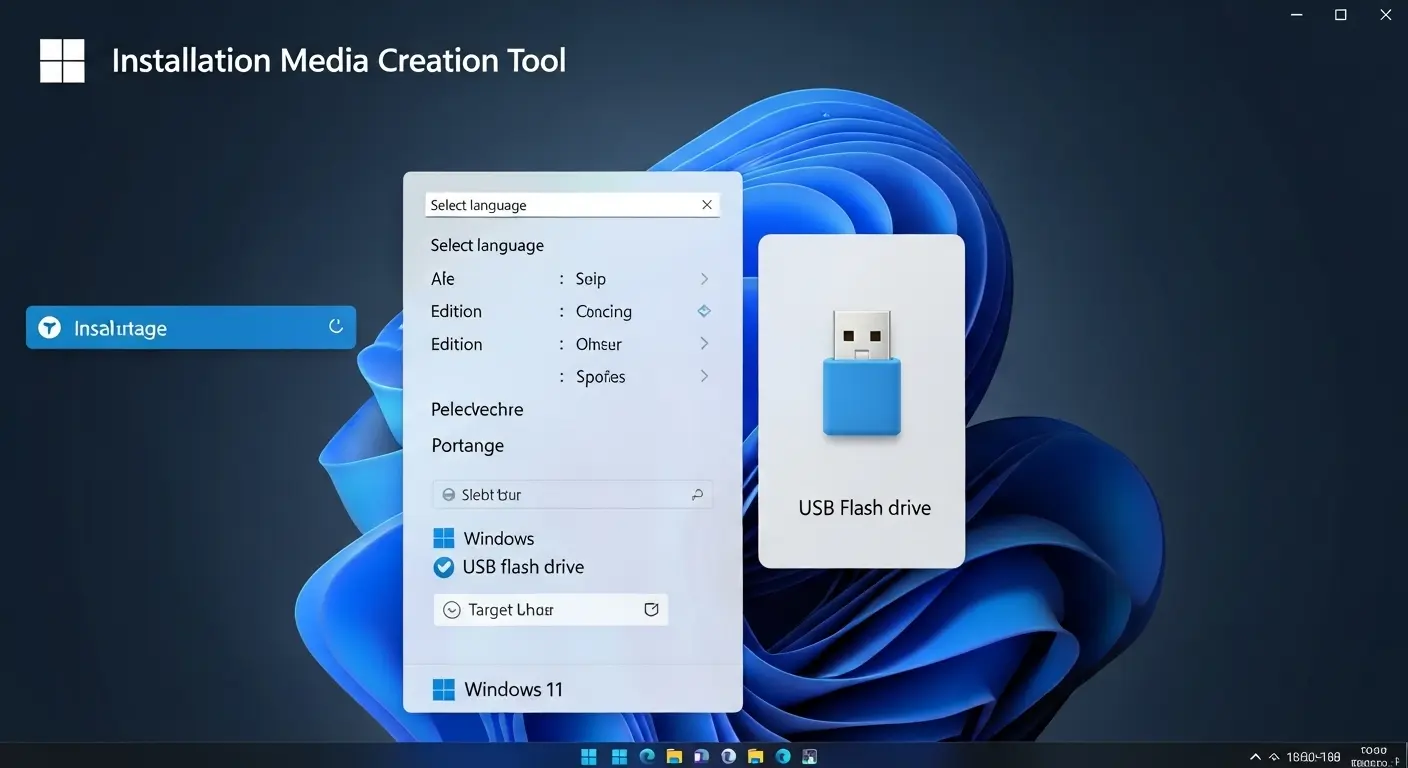
Task: Click into the Slebt bur search field
Action: (572, 494)
